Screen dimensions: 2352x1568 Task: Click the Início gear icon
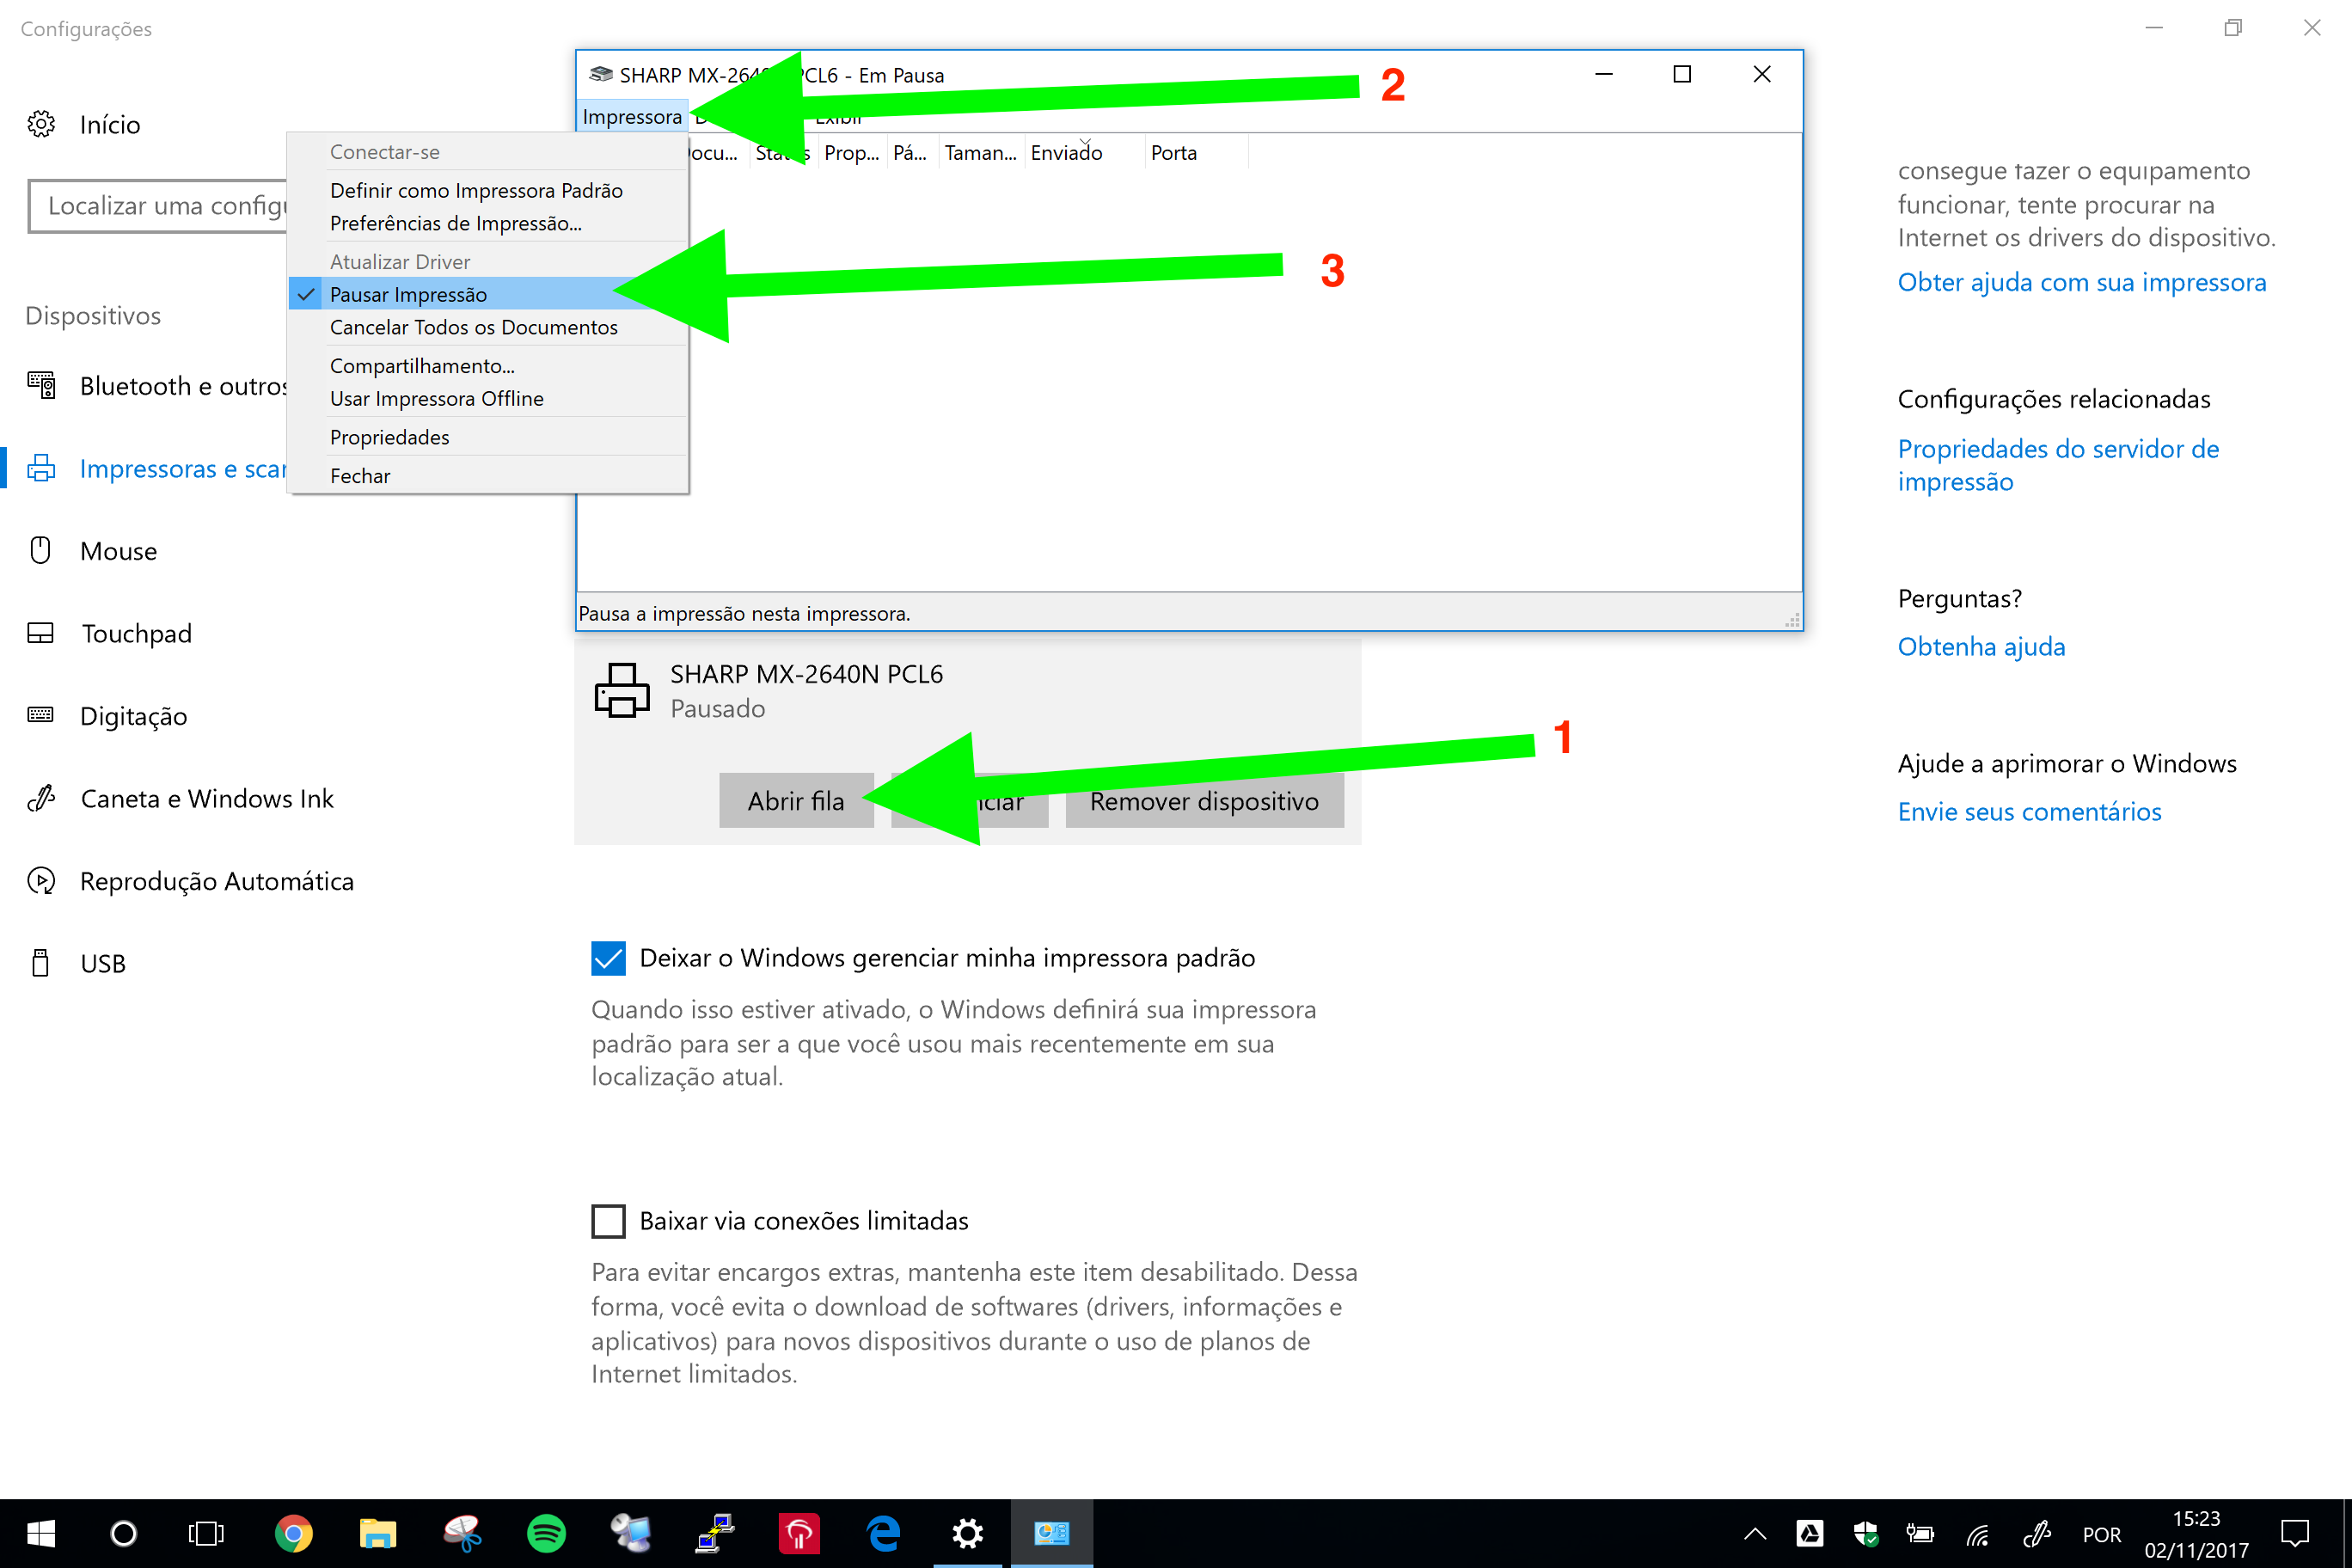click(41, 124)
